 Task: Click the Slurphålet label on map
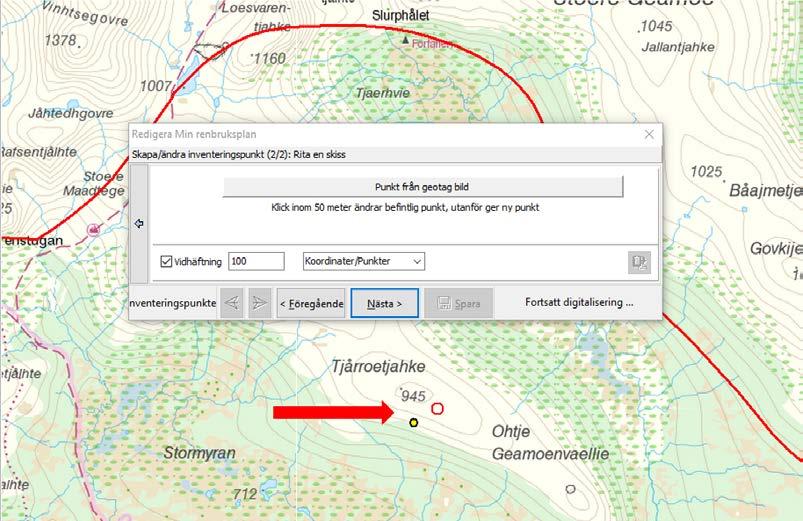click(400, 15)
